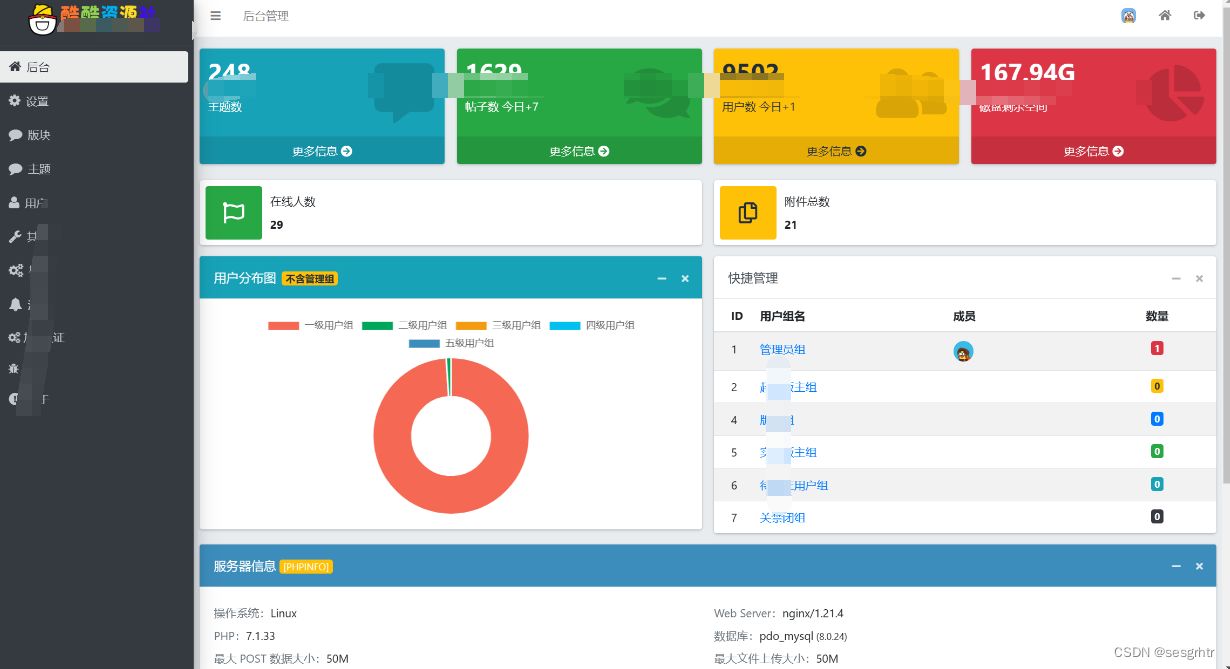Collapse the 快捷管理 panel with minus icon
Image resolution: width=1230 pixels, height=669 pixels.
pyautogui.click(x=1176, y=278)
